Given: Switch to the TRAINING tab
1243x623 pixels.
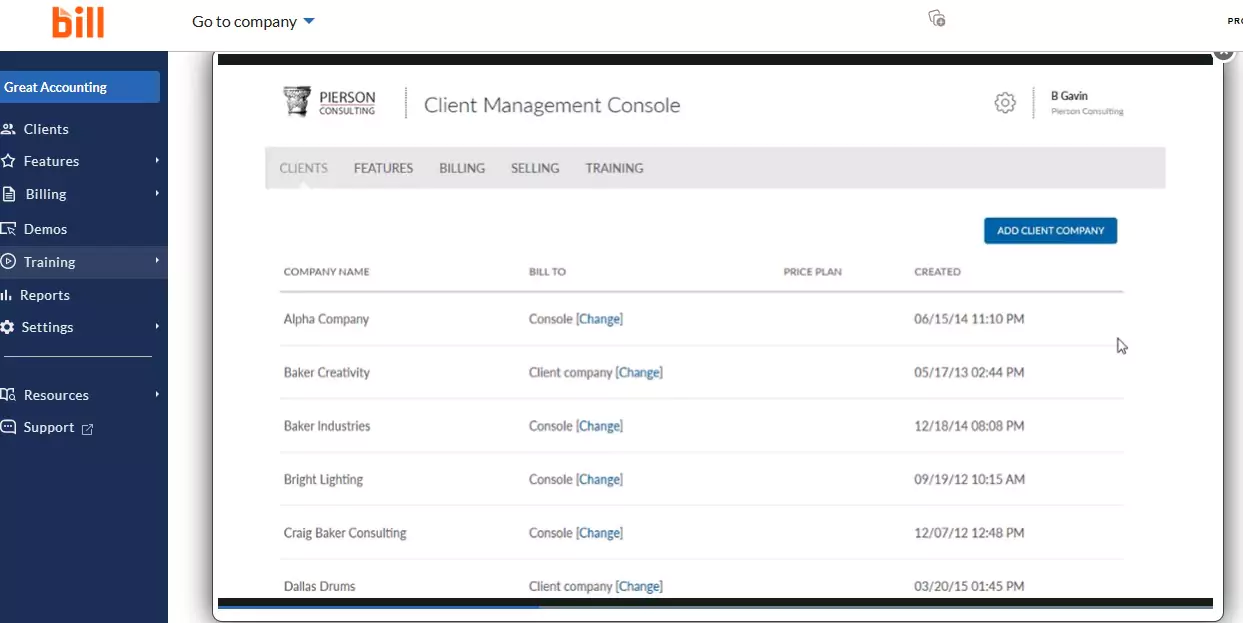Looking at the screenshot, I should coord(614,168).
